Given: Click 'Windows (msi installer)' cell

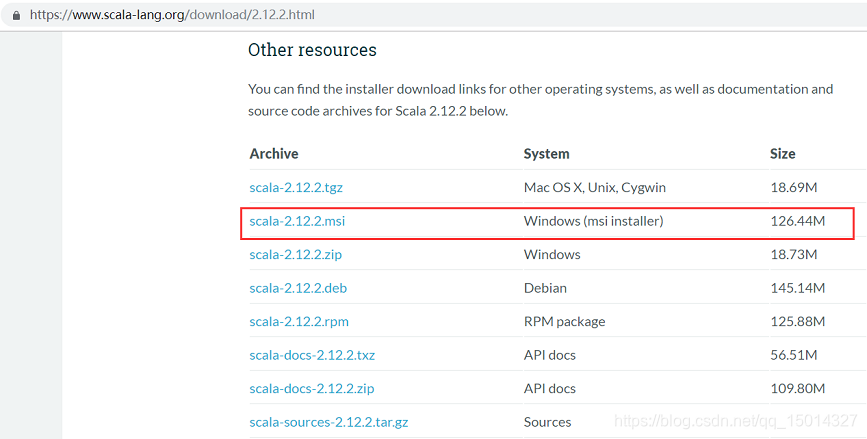Looking at the screenshot, I should pyautogui.click(x=593, y=221).
